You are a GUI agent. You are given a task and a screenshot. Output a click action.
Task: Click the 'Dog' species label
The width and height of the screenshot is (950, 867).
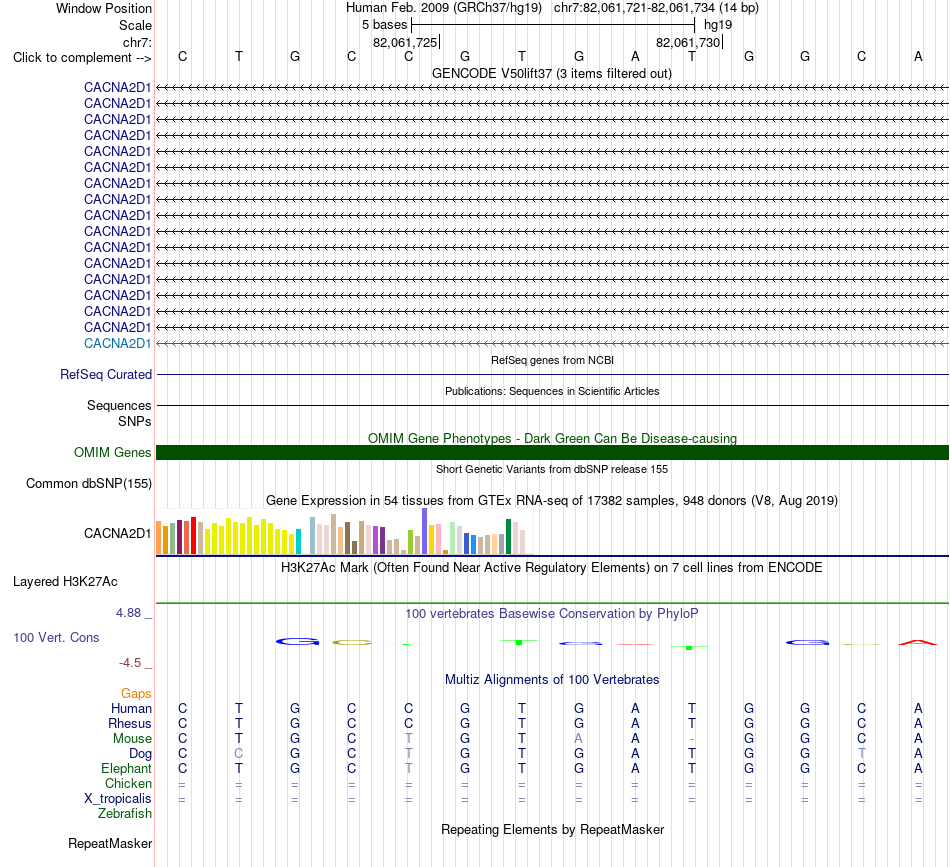pyautogui.click(x=141, y=754)
